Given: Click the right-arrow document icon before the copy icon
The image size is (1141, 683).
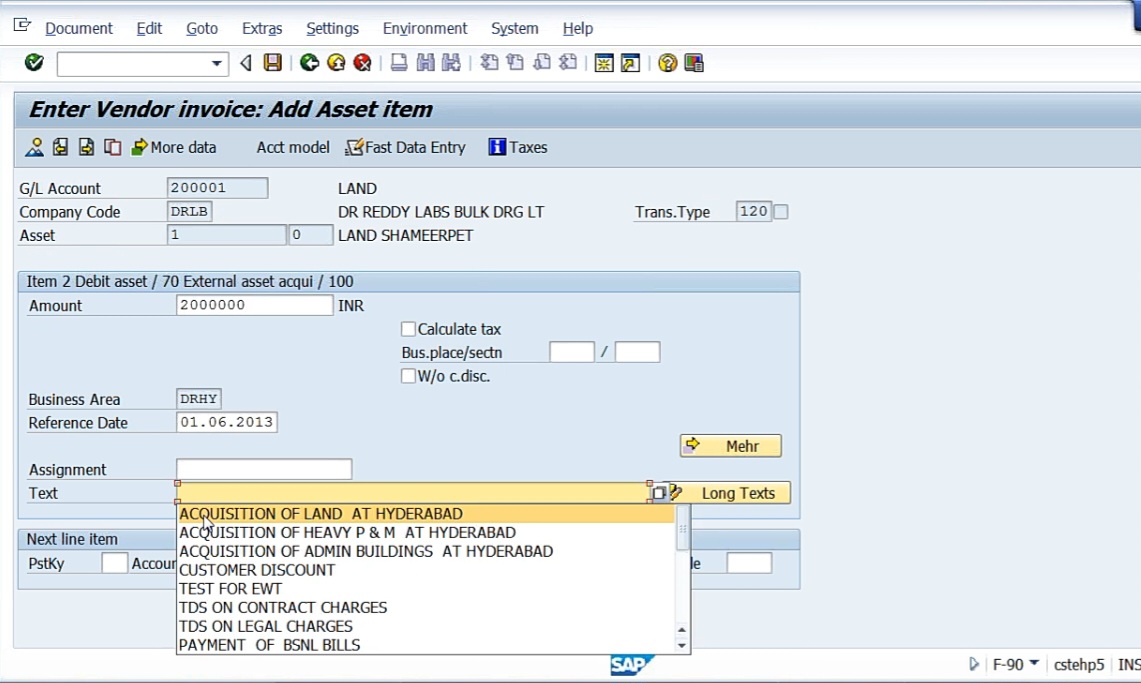Looking at the screenshot, I should [x=87, y=148].
